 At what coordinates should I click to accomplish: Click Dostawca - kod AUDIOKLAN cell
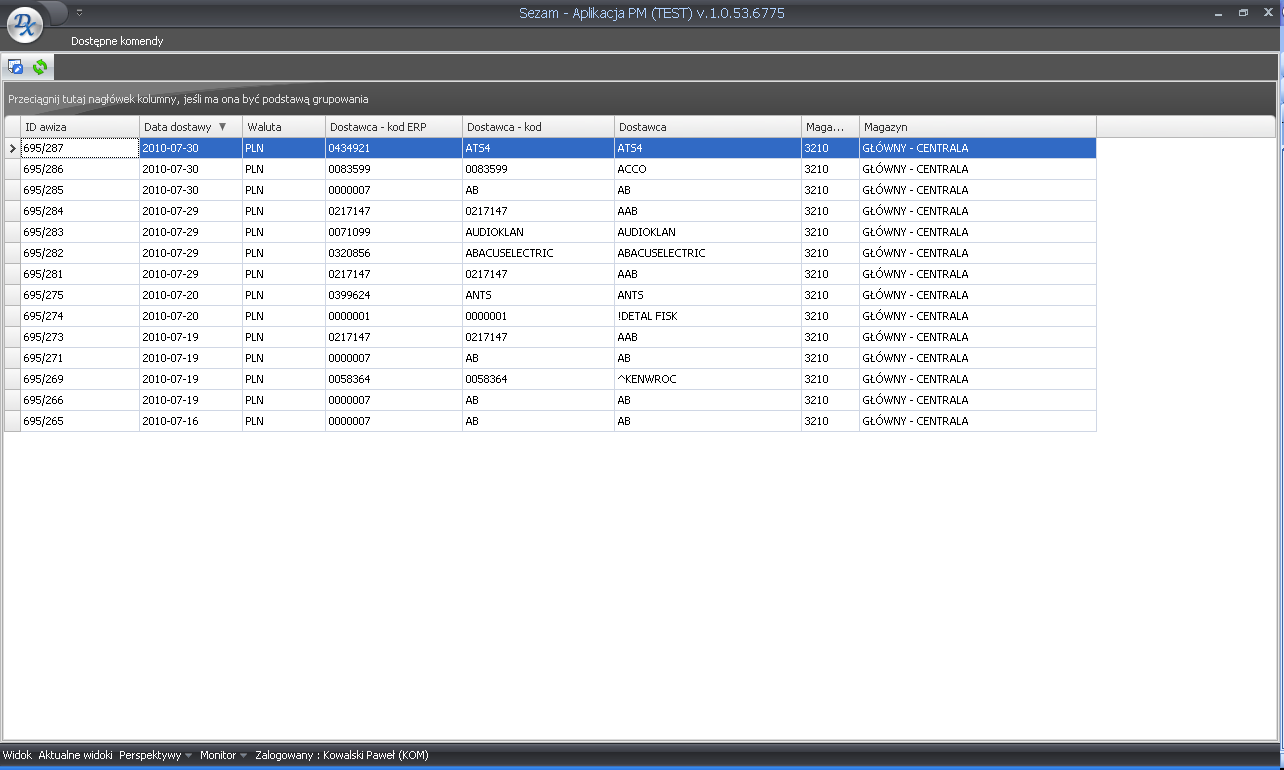(x=538, y=232)
